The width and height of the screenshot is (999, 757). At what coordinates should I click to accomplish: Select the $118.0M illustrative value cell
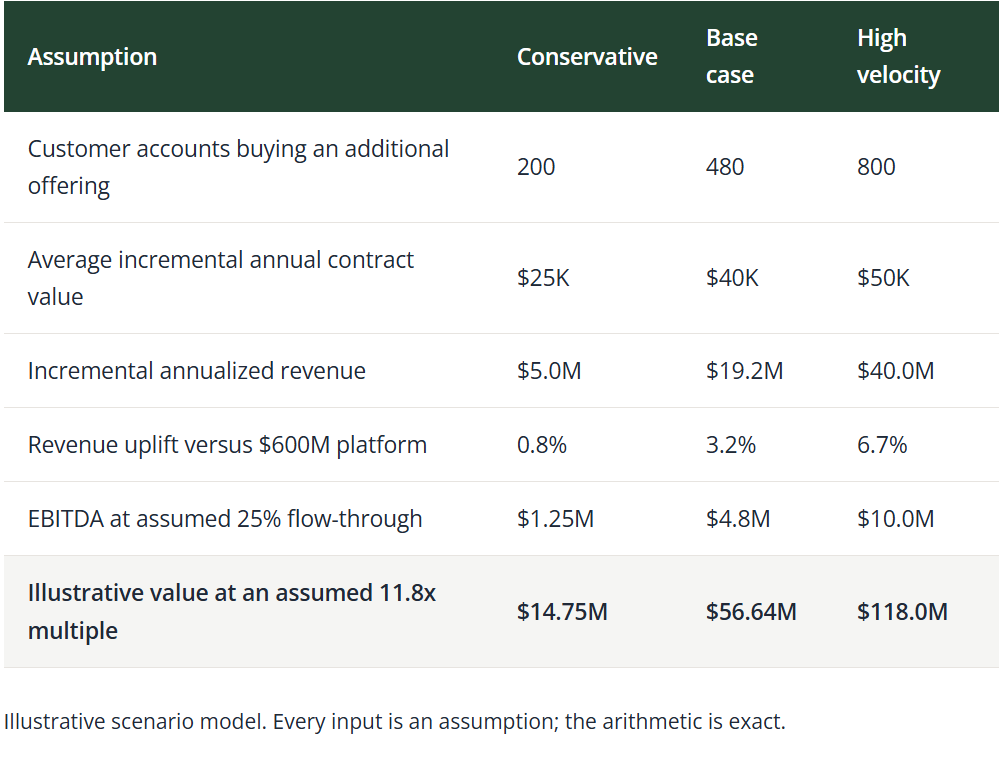point(902,612)
